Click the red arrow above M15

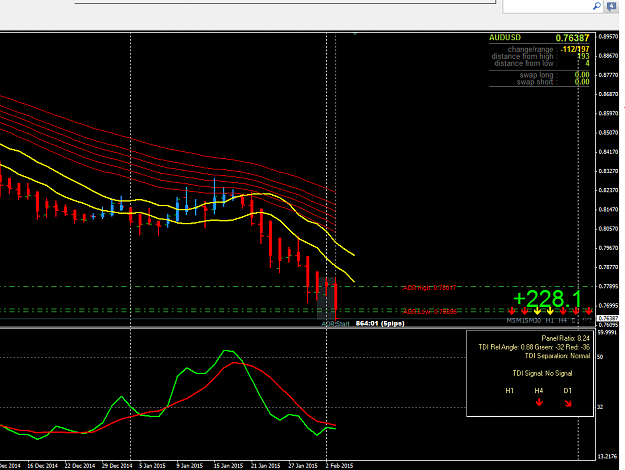524,311
